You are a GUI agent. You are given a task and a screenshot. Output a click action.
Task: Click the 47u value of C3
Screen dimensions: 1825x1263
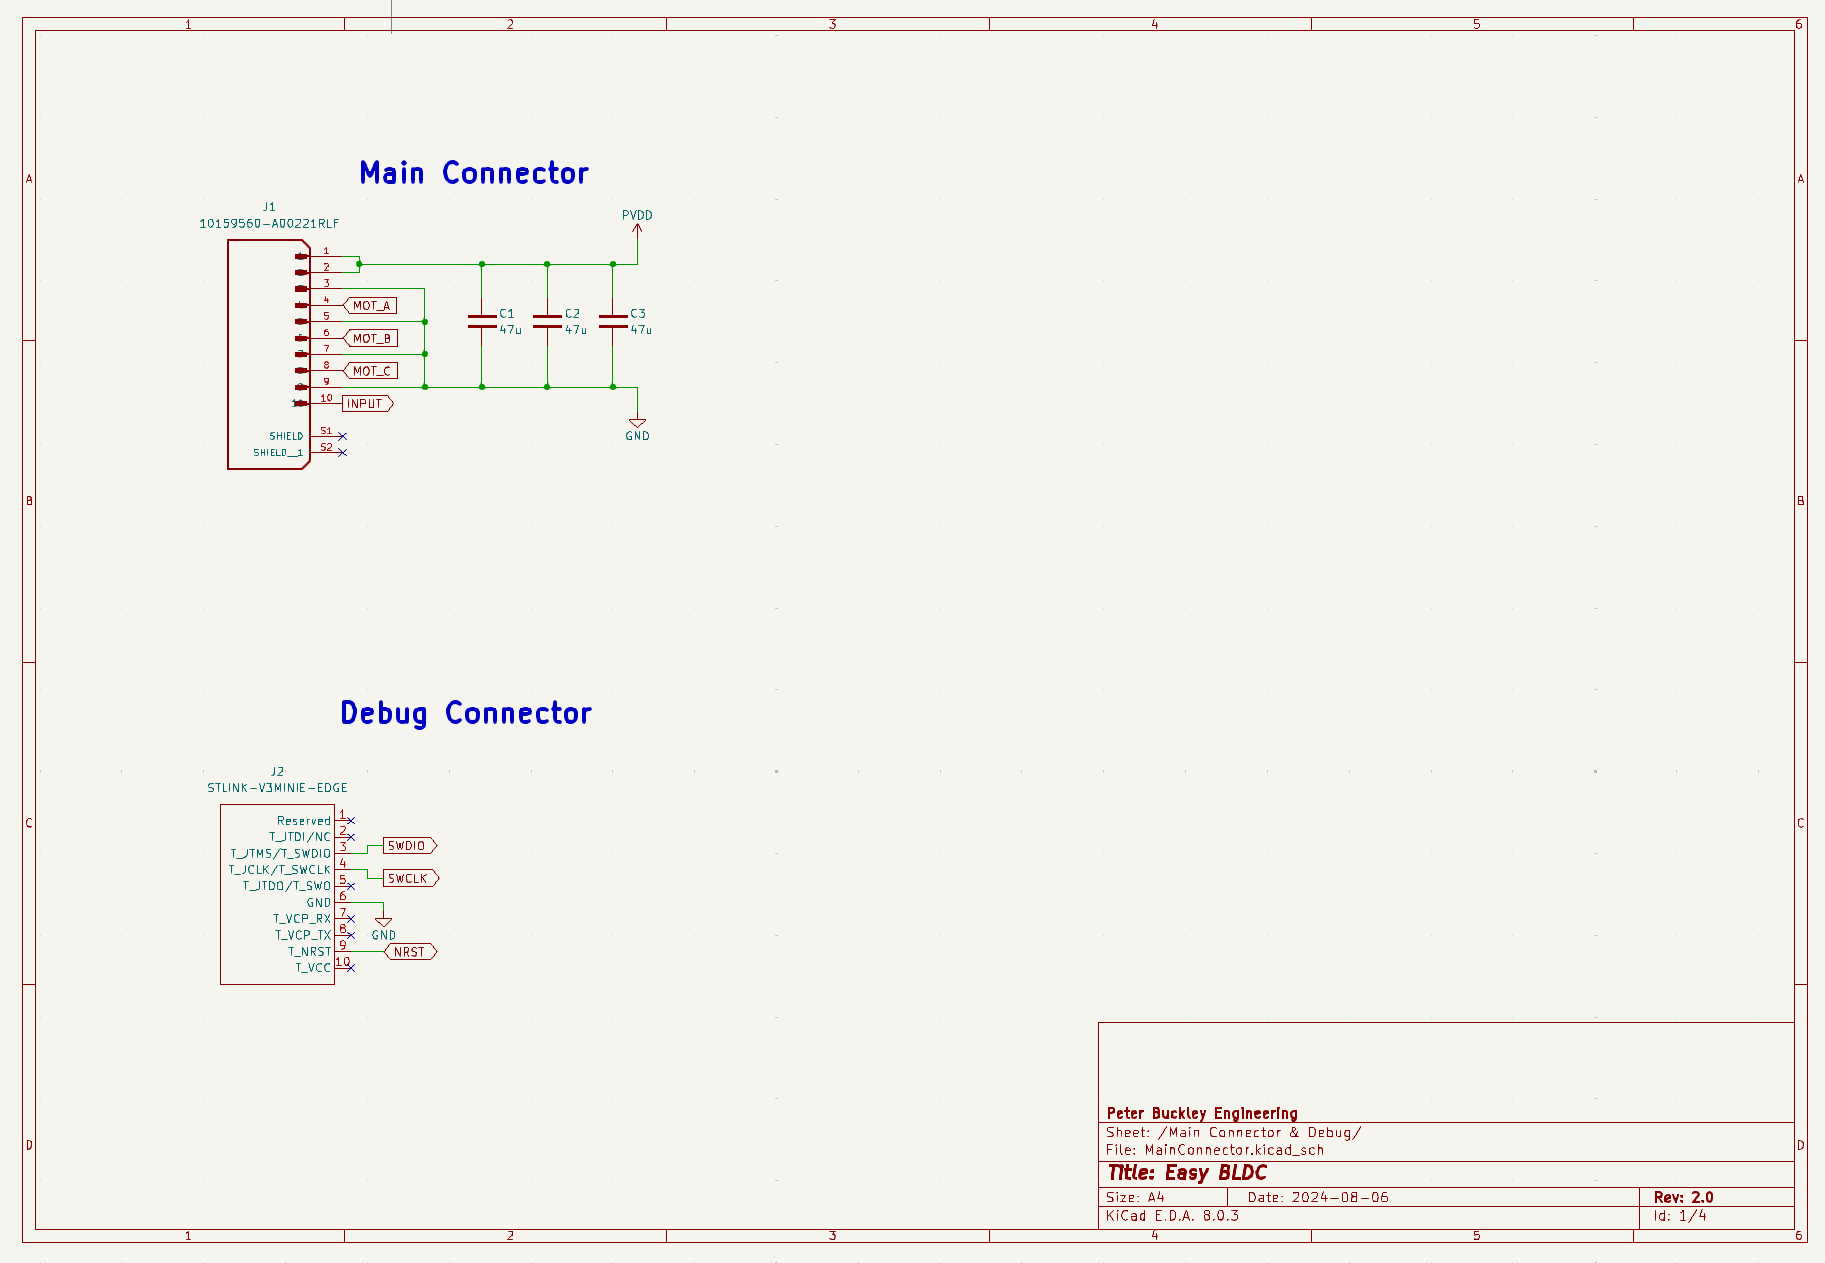pos(641,330)
